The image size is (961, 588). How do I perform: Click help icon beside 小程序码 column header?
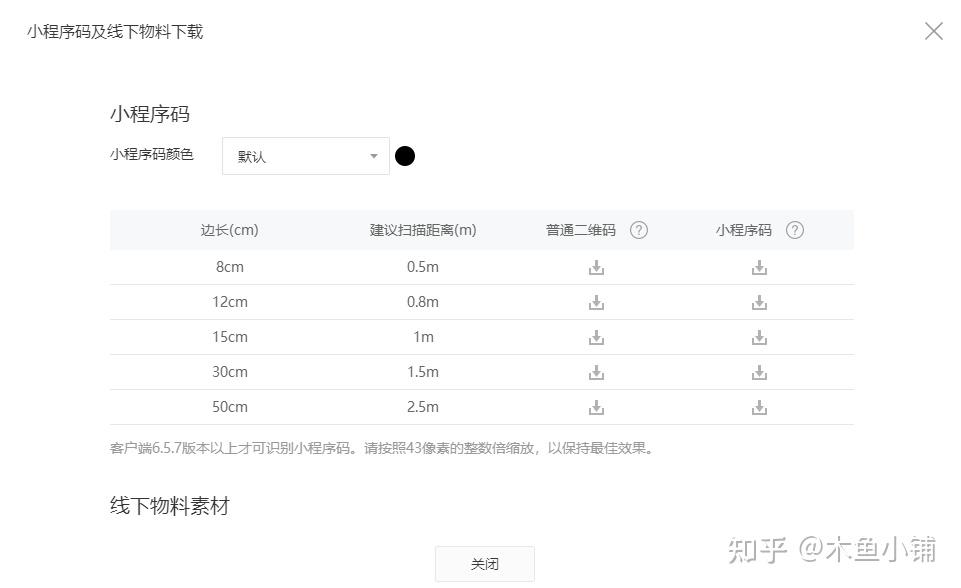pyautogui.click(x=795, y=230)
